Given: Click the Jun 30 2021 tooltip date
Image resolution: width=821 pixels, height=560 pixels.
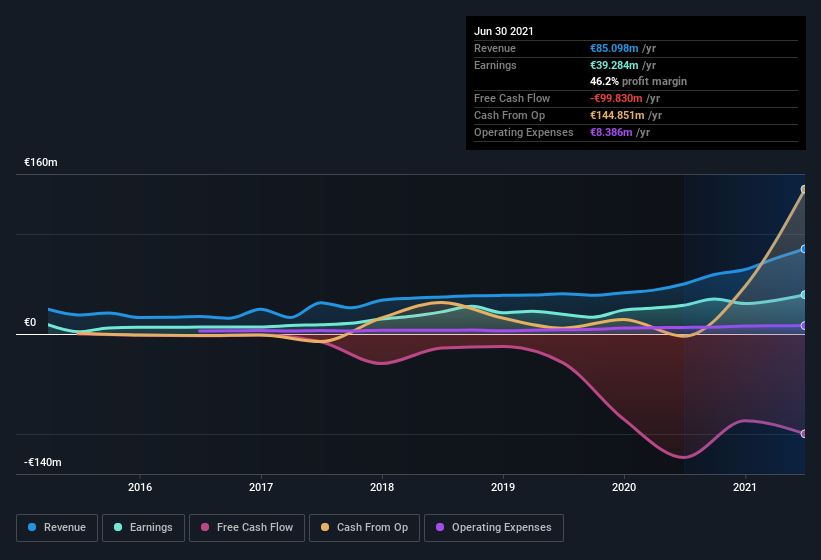Looking at the screenshot, I should point(504,31).
